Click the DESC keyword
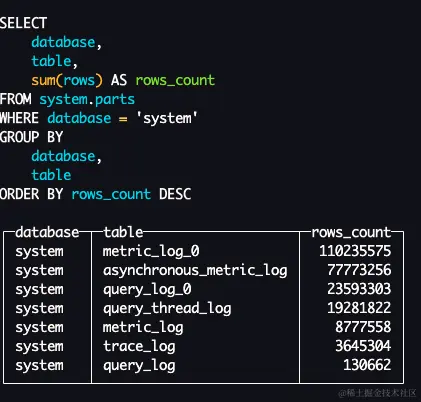Screen dimensions: 421x402 click(175, 194)
